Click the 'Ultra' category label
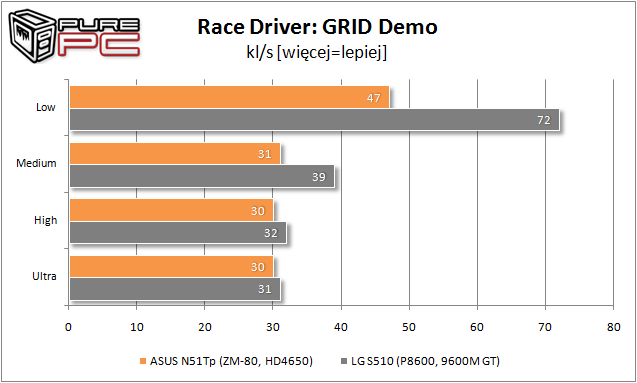This screenshot has width=637, height=383. tap(44, 276)
